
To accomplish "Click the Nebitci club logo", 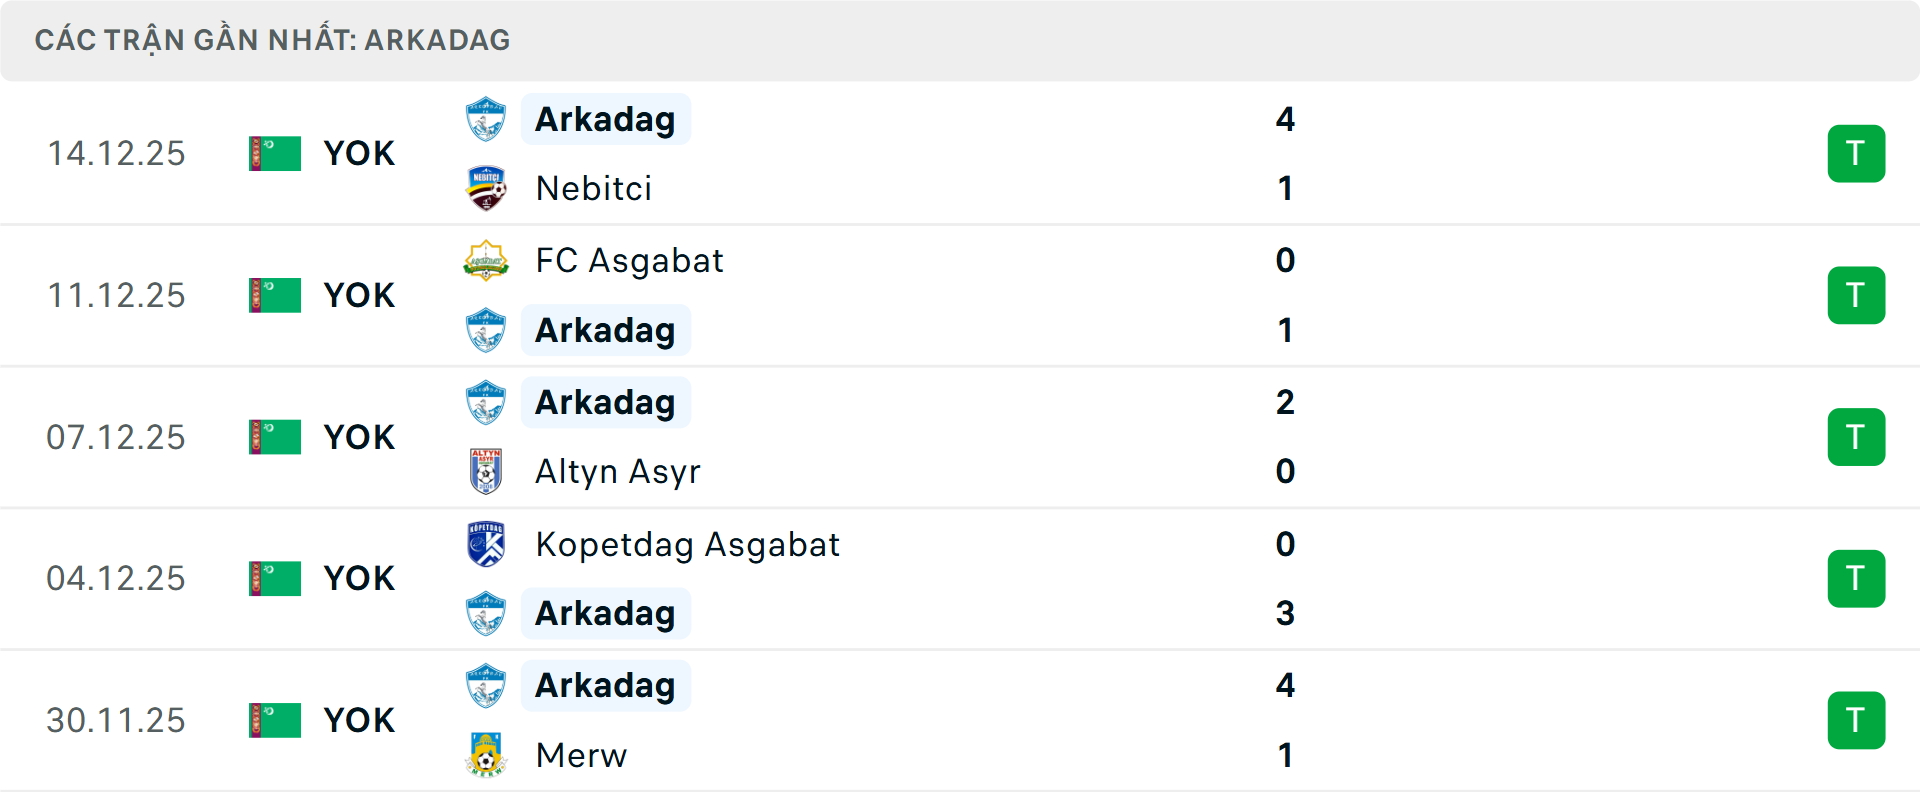I will [486, 188].
